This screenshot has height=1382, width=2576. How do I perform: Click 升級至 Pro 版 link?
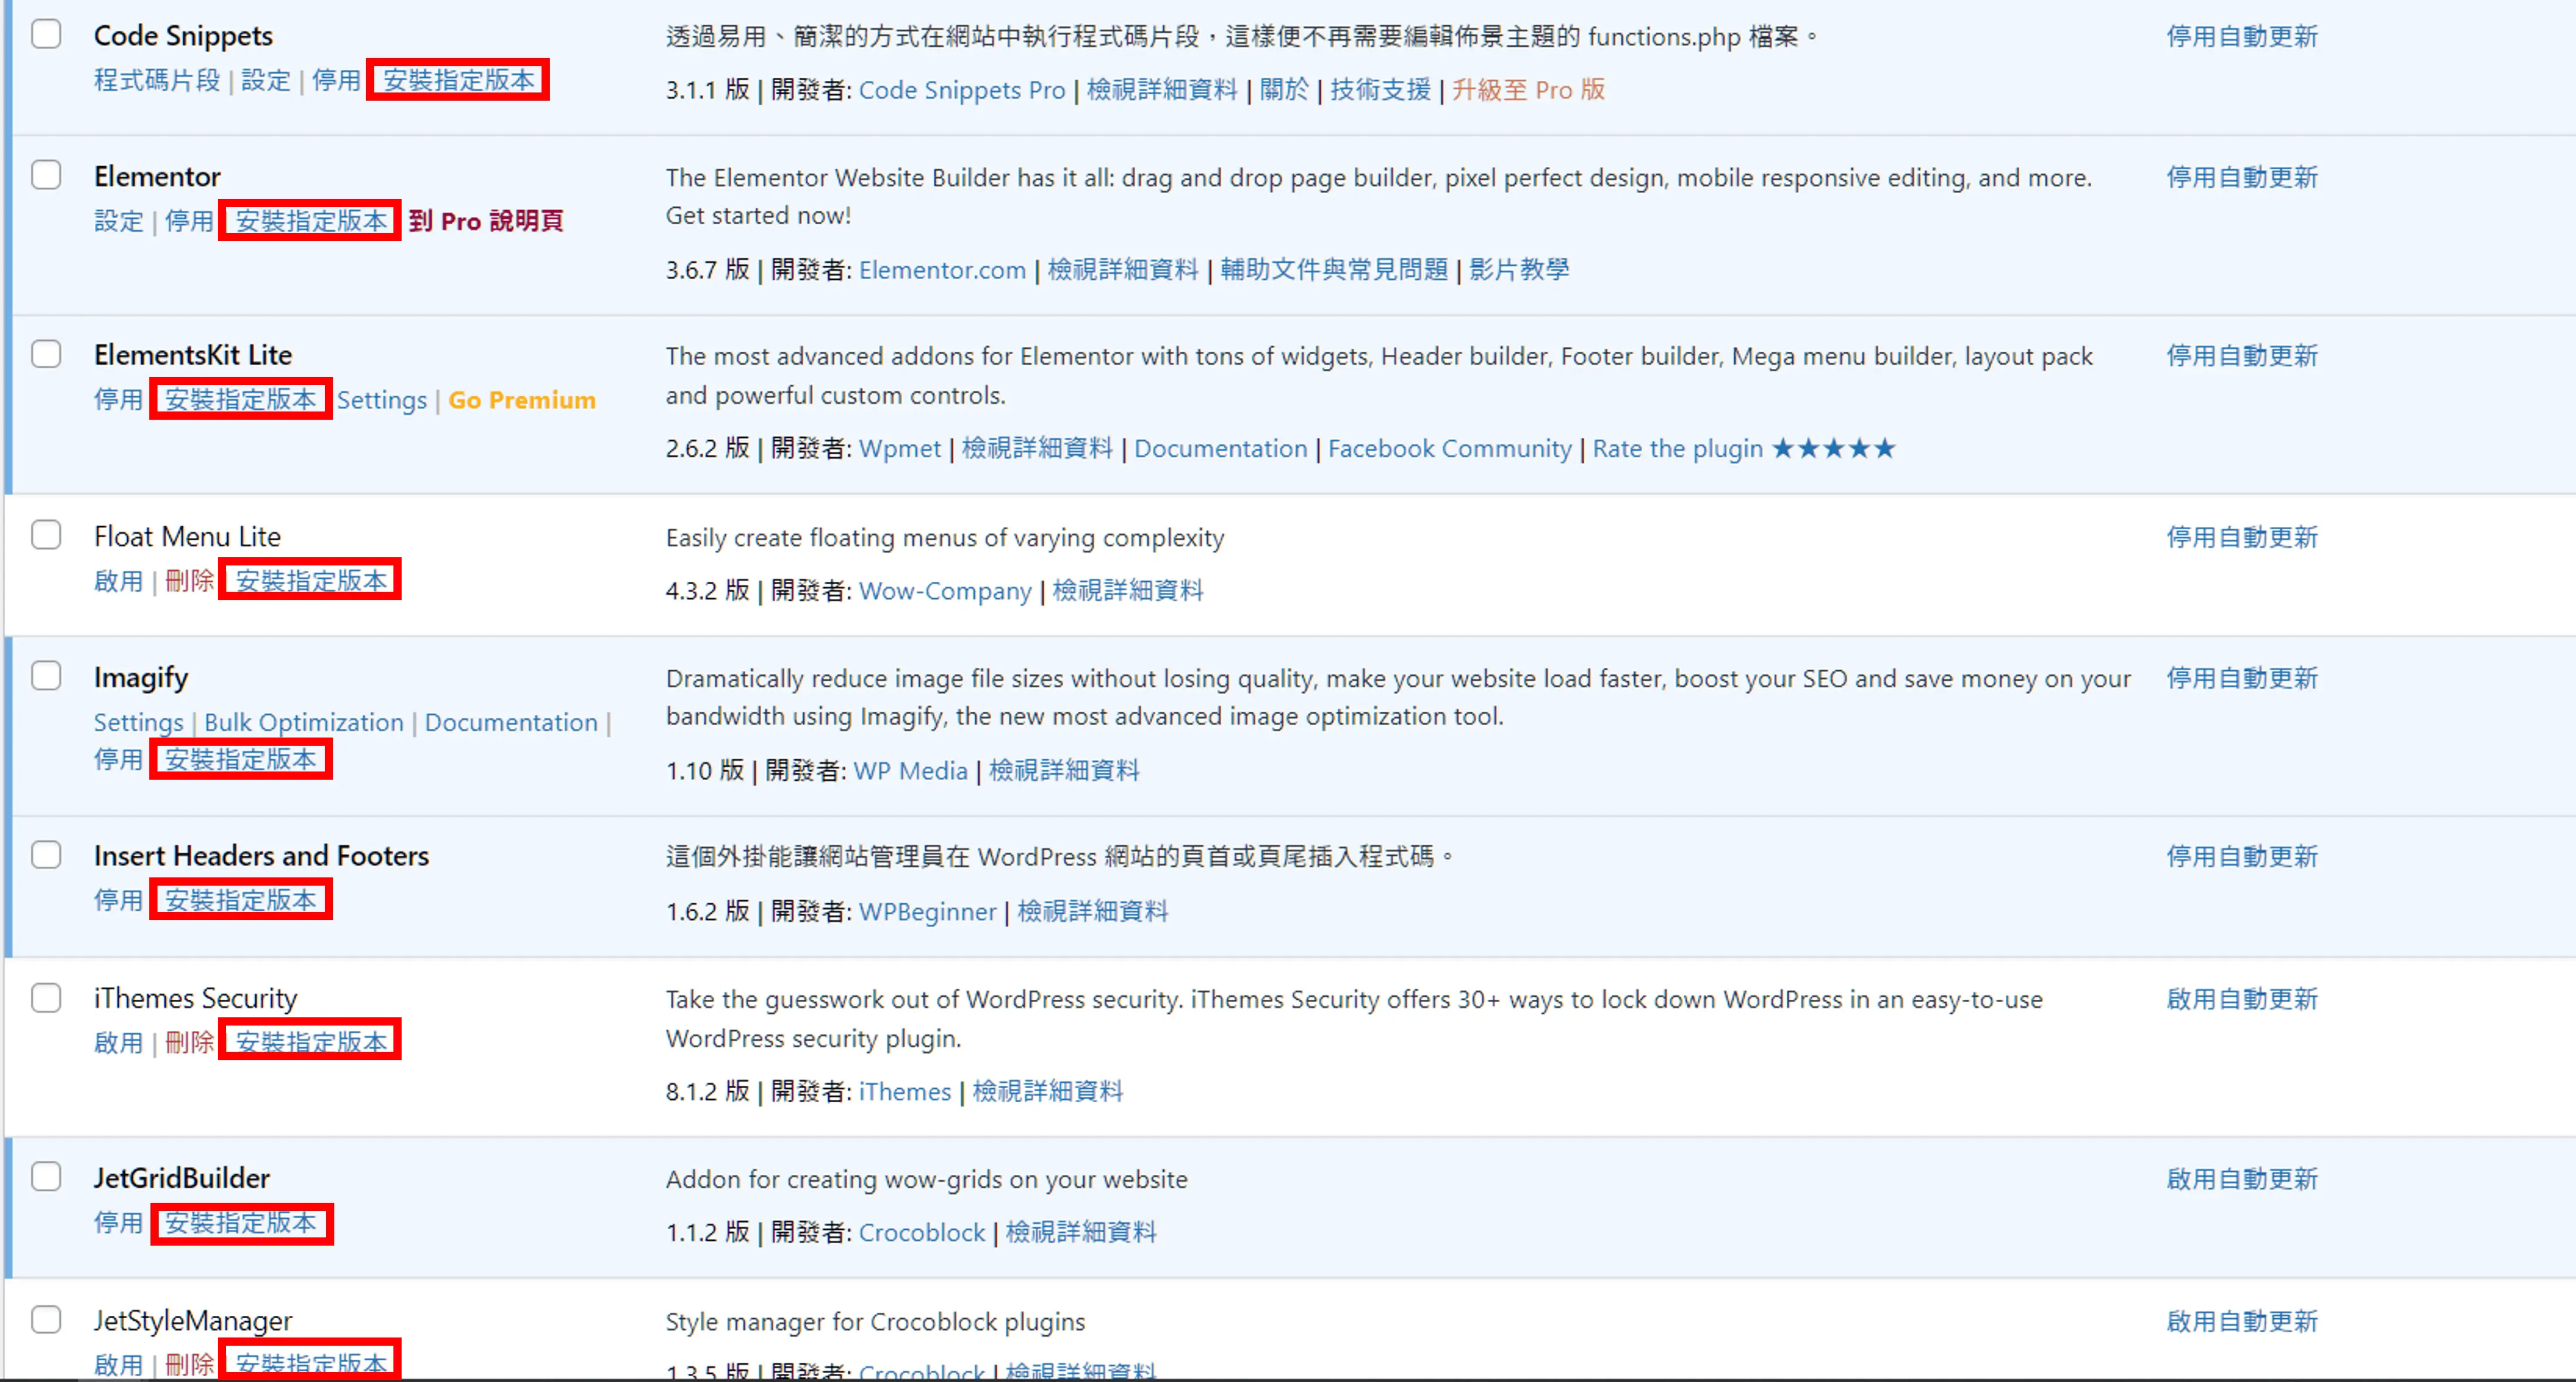coord(1528,90)
